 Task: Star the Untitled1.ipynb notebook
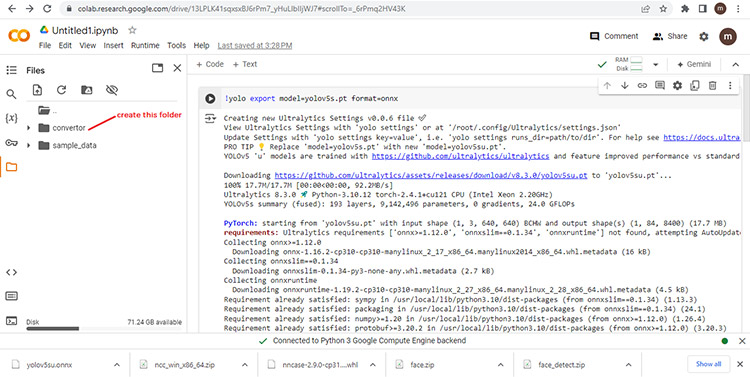(x=132, y=30)
